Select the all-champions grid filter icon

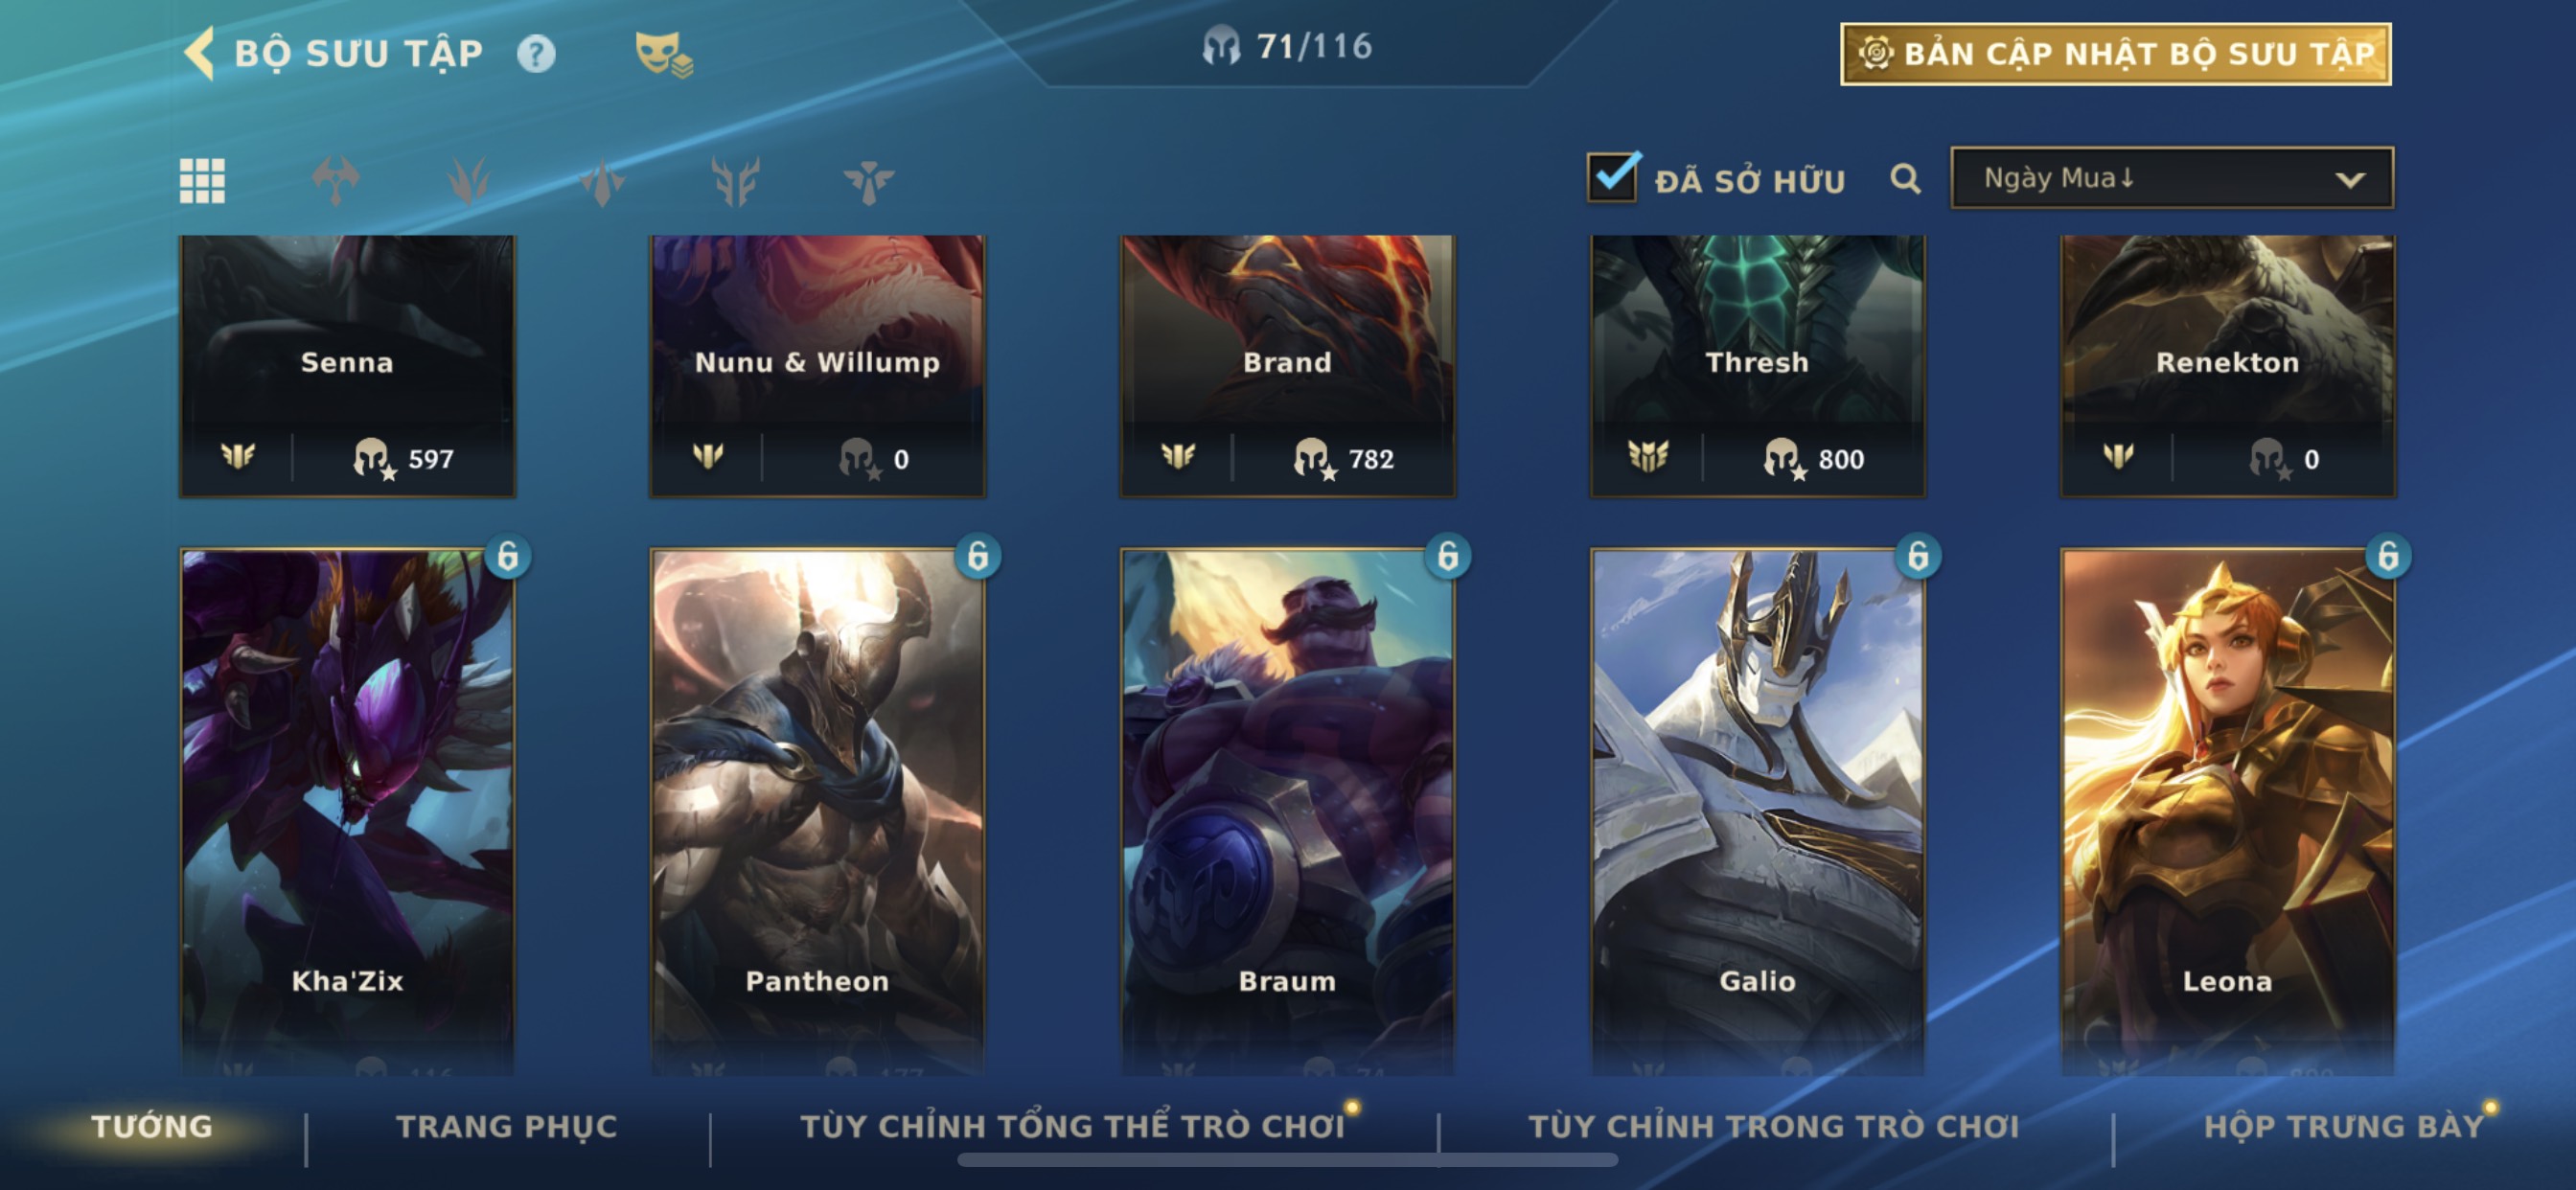202,181
